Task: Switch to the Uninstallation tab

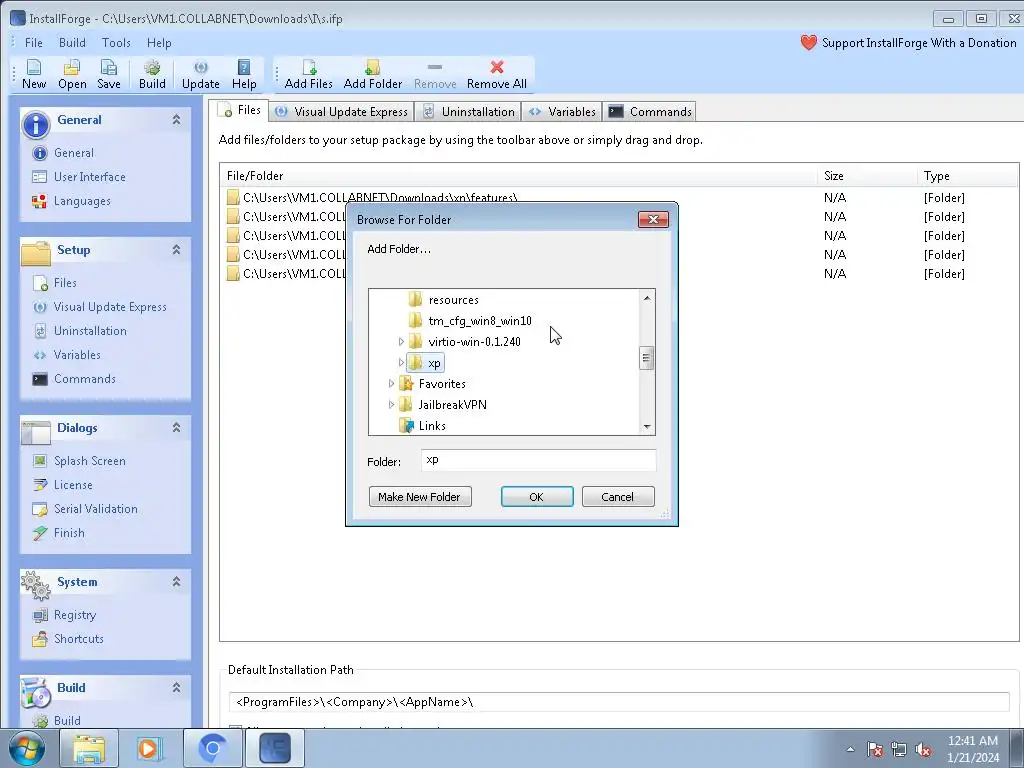Action: tap(468, 112)
